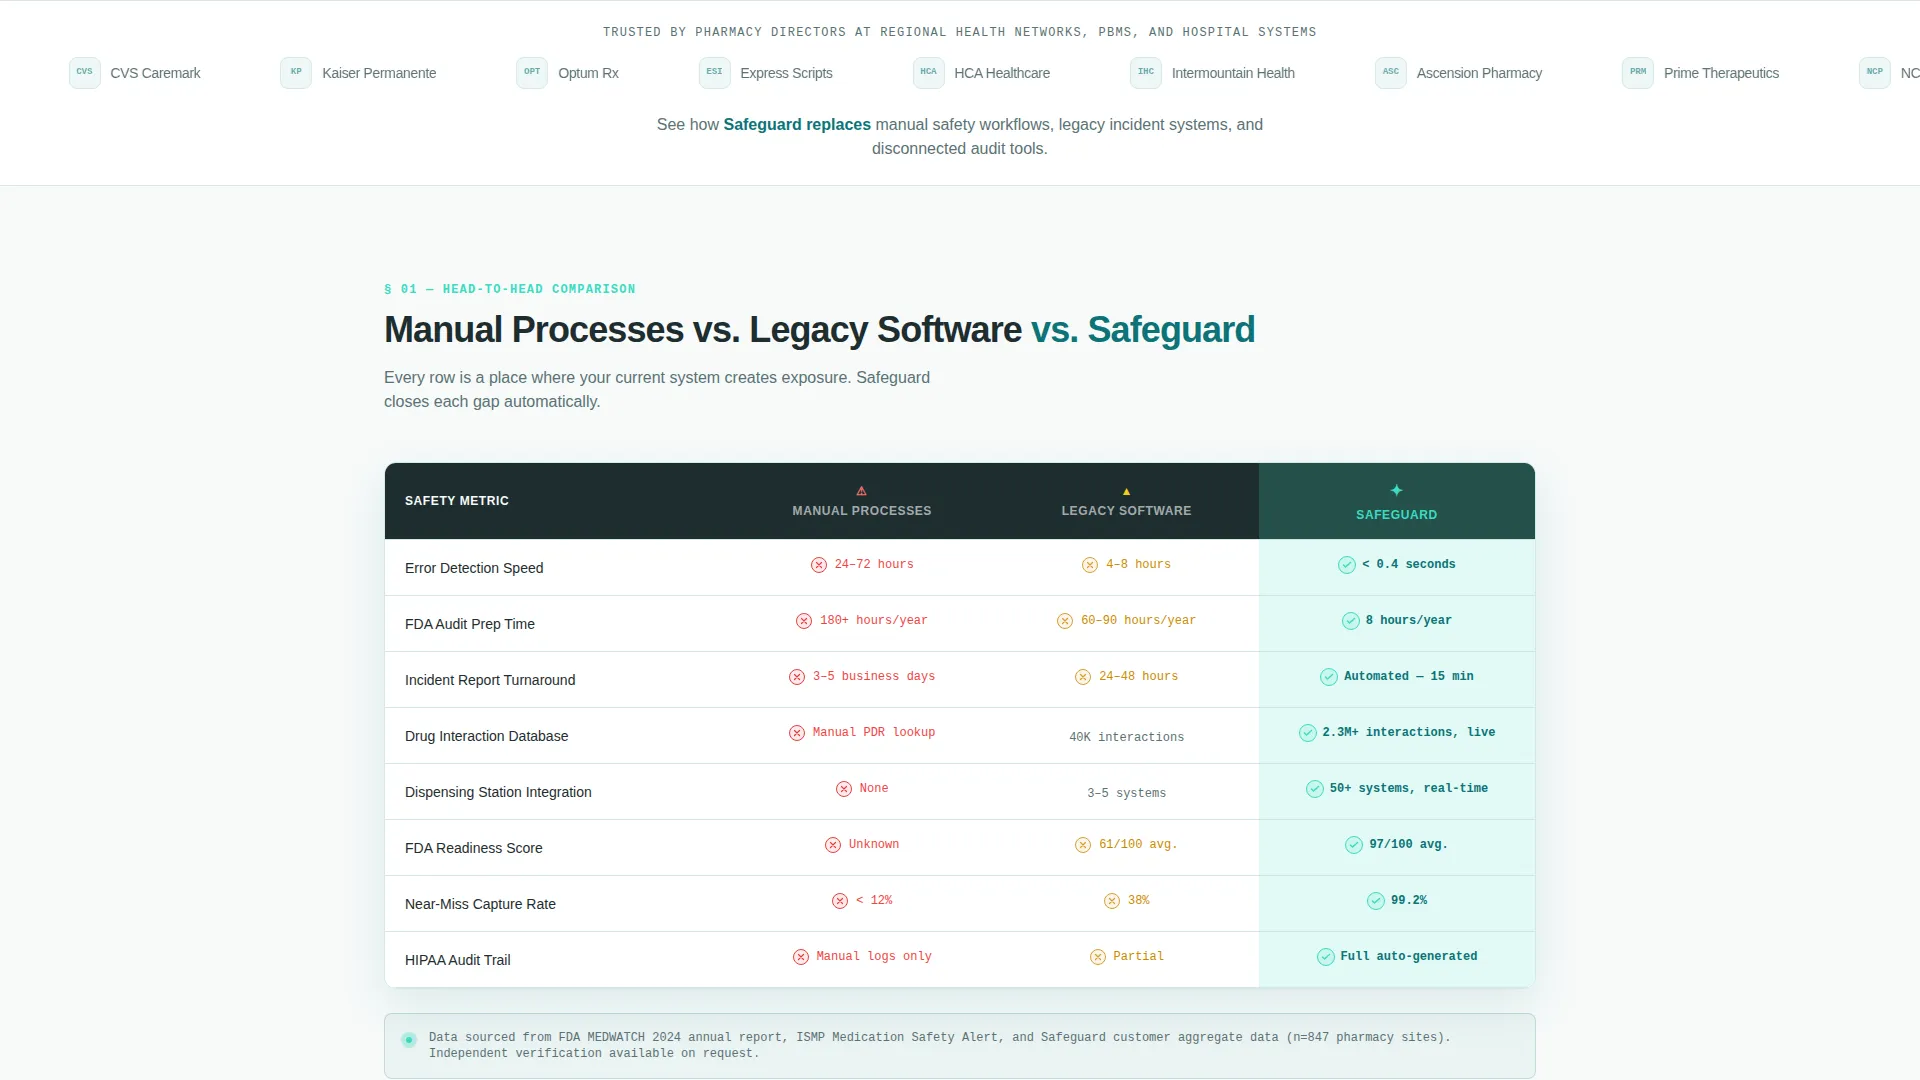Click the CVS logo badge icon
The width and height of the screenshot is (1920, 1080).
(x=85, y=73)
